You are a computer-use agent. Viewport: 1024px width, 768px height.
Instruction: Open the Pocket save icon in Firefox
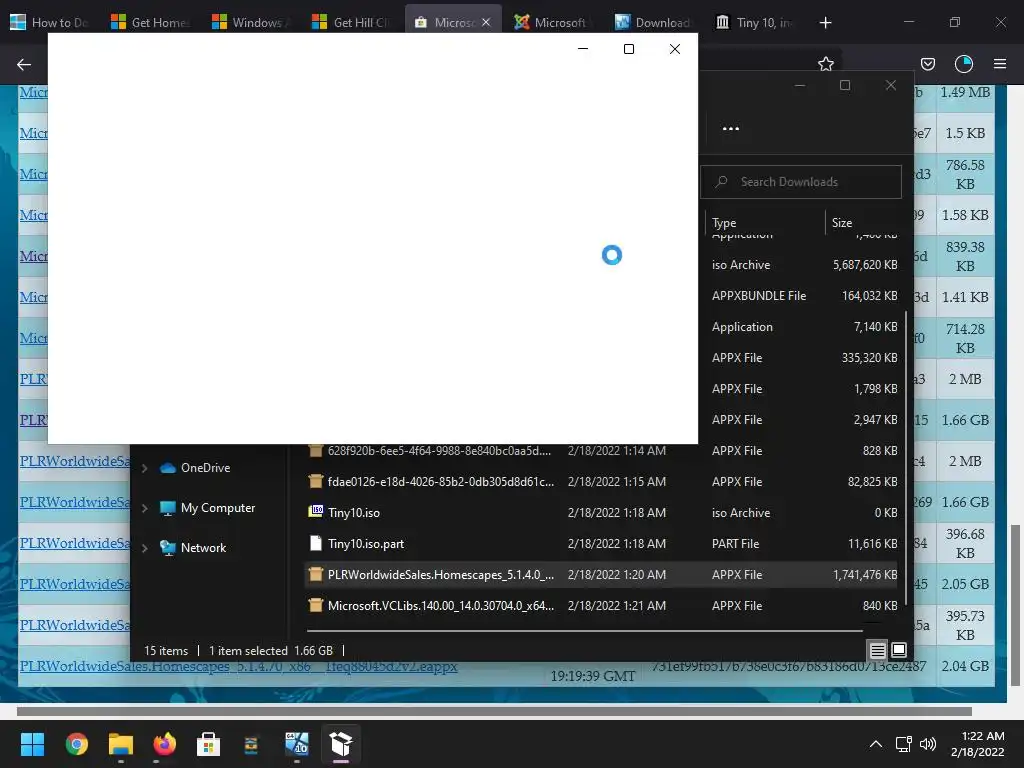(927, 64)
